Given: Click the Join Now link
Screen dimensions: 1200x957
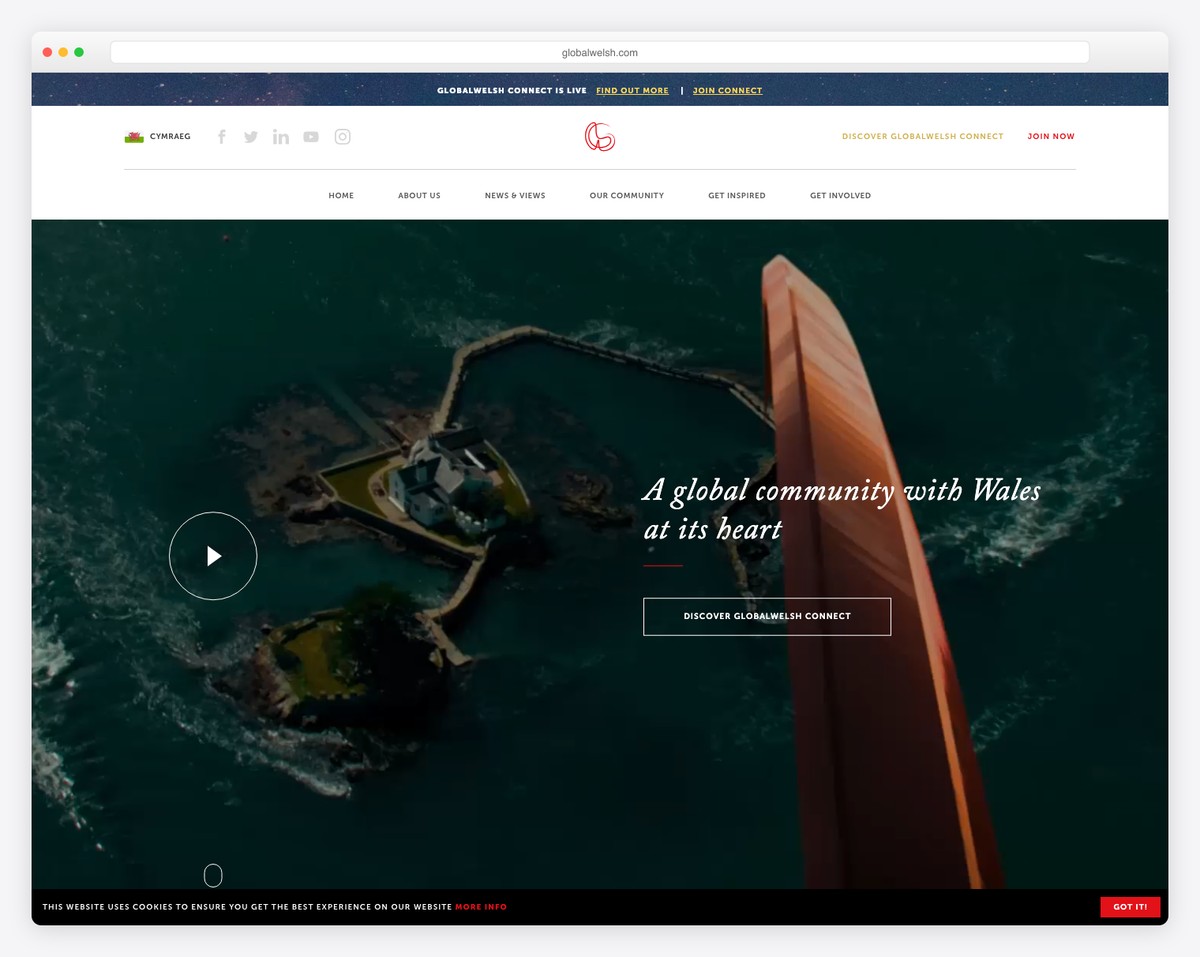Looking at the screenshot, I should point(1051,137).
